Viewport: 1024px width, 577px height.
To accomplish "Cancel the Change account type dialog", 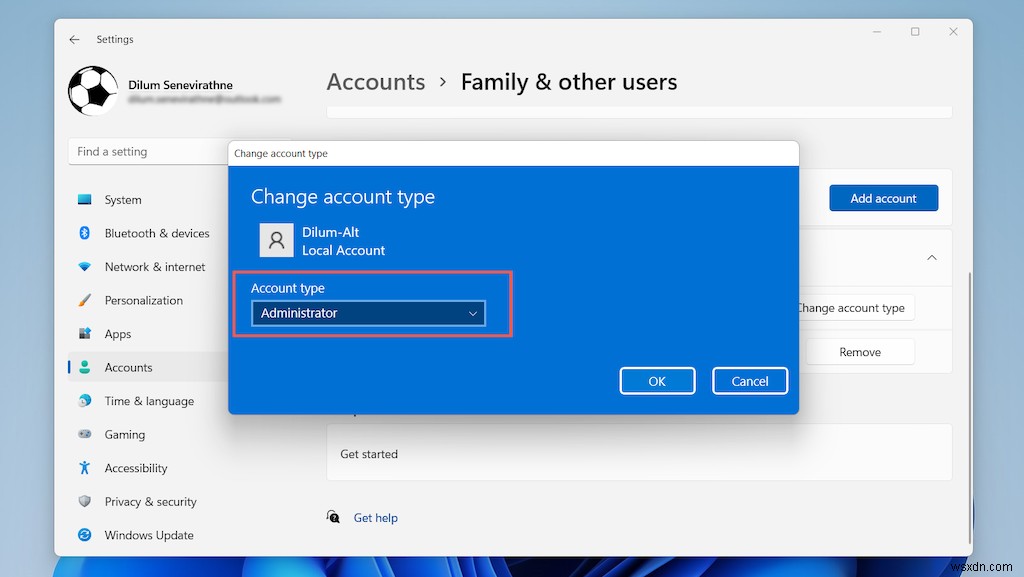I will coord(750,380).
